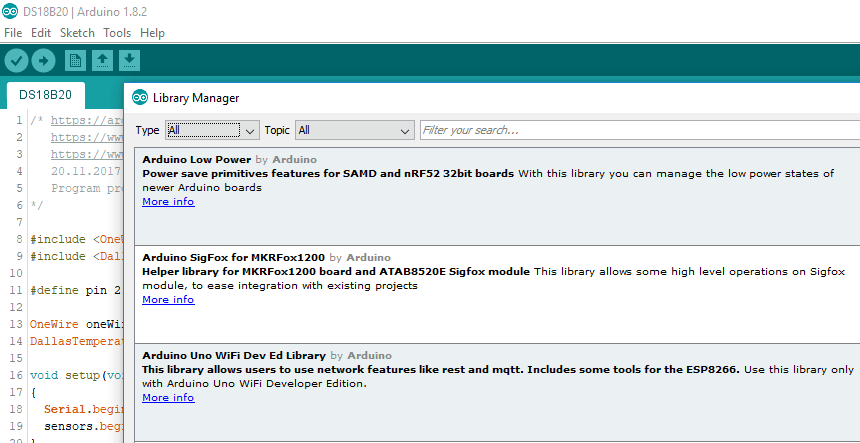The image size is (860, 443).
Task: Click the Upload arrow toolbar button
Action: (44, 60)
